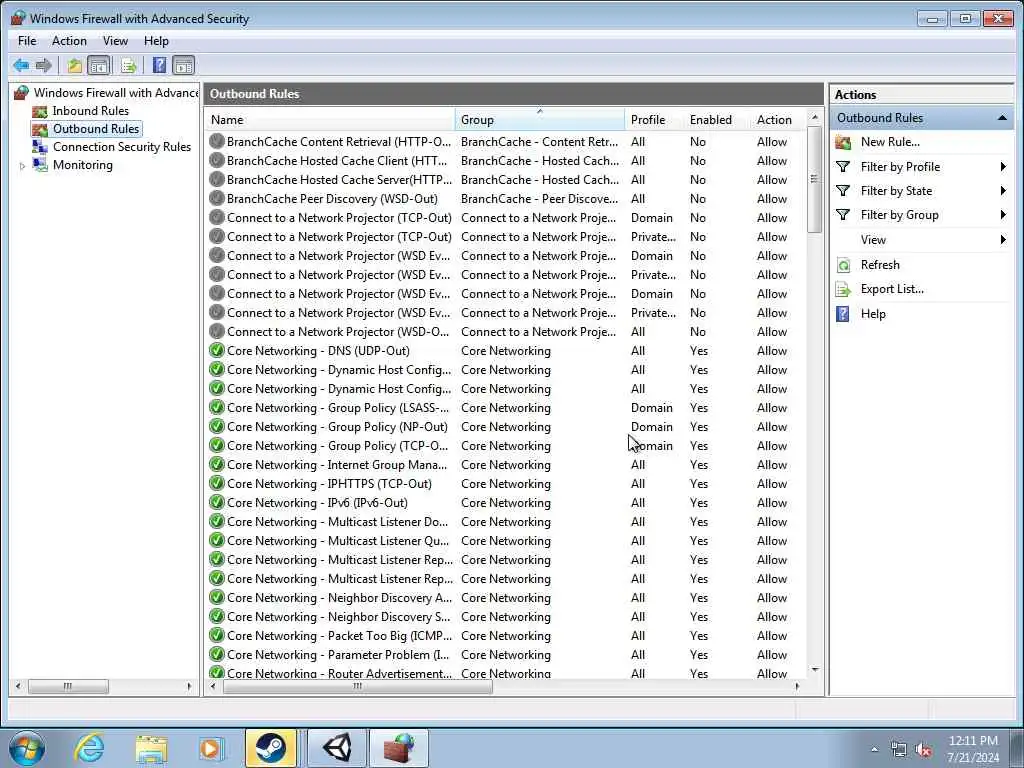Click the Monitoring tree icon
The image size is (1024, 768).
(x=40, y=165)
